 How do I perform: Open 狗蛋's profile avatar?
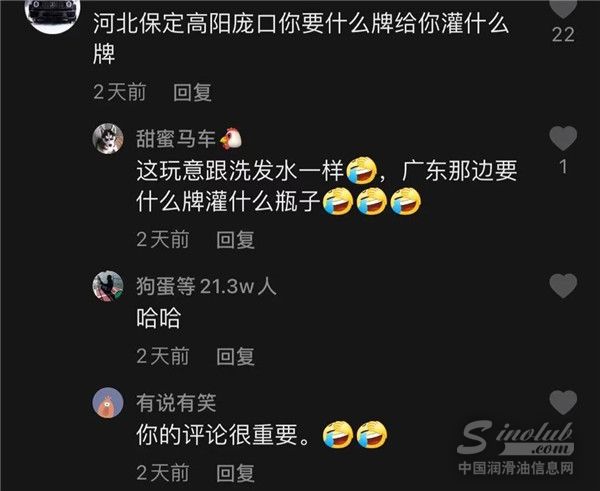pos(108,286)
